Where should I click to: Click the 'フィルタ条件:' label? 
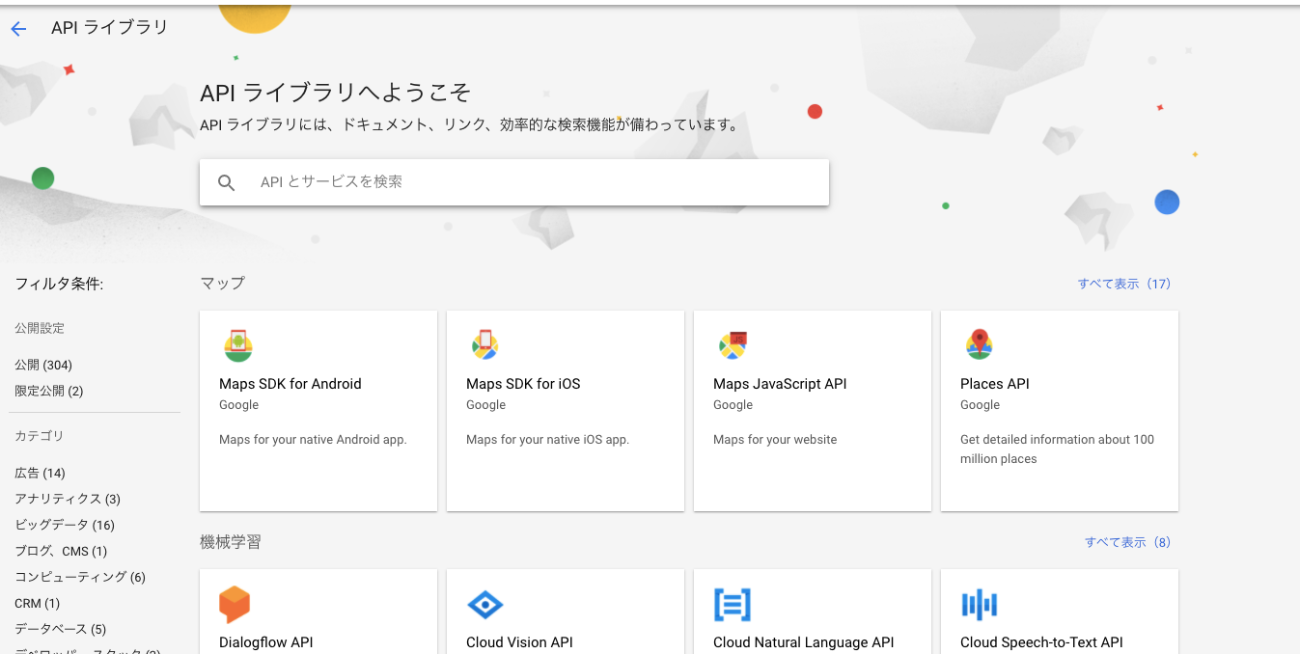pyautogui.click(x=59, y=284)
